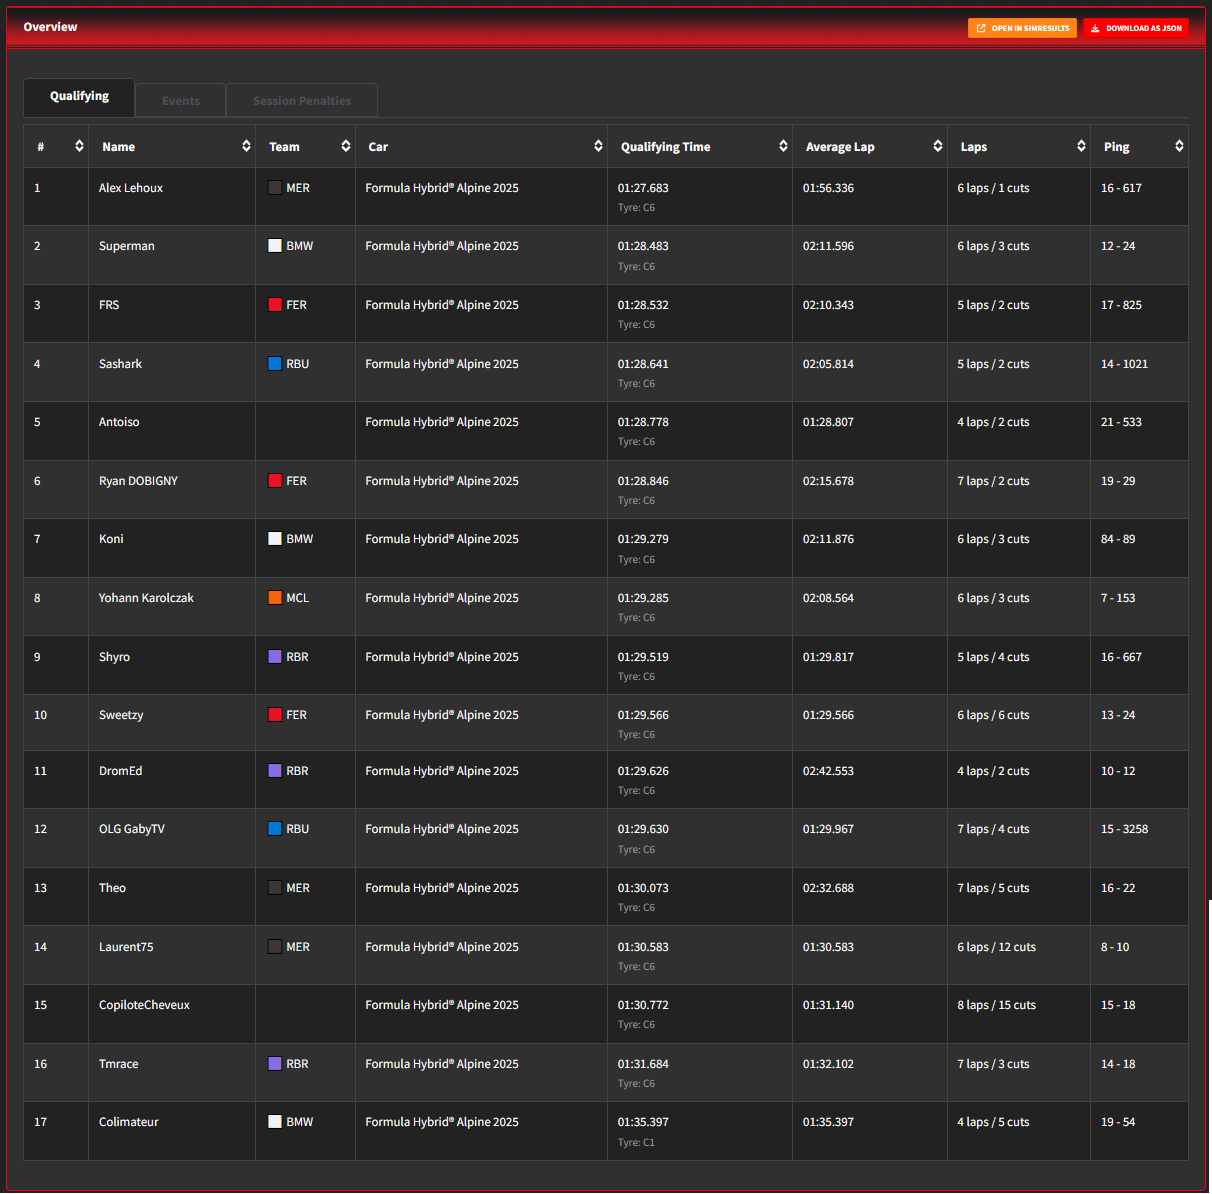
Task: Sort table by position number column
Action: tap(79, 146)
